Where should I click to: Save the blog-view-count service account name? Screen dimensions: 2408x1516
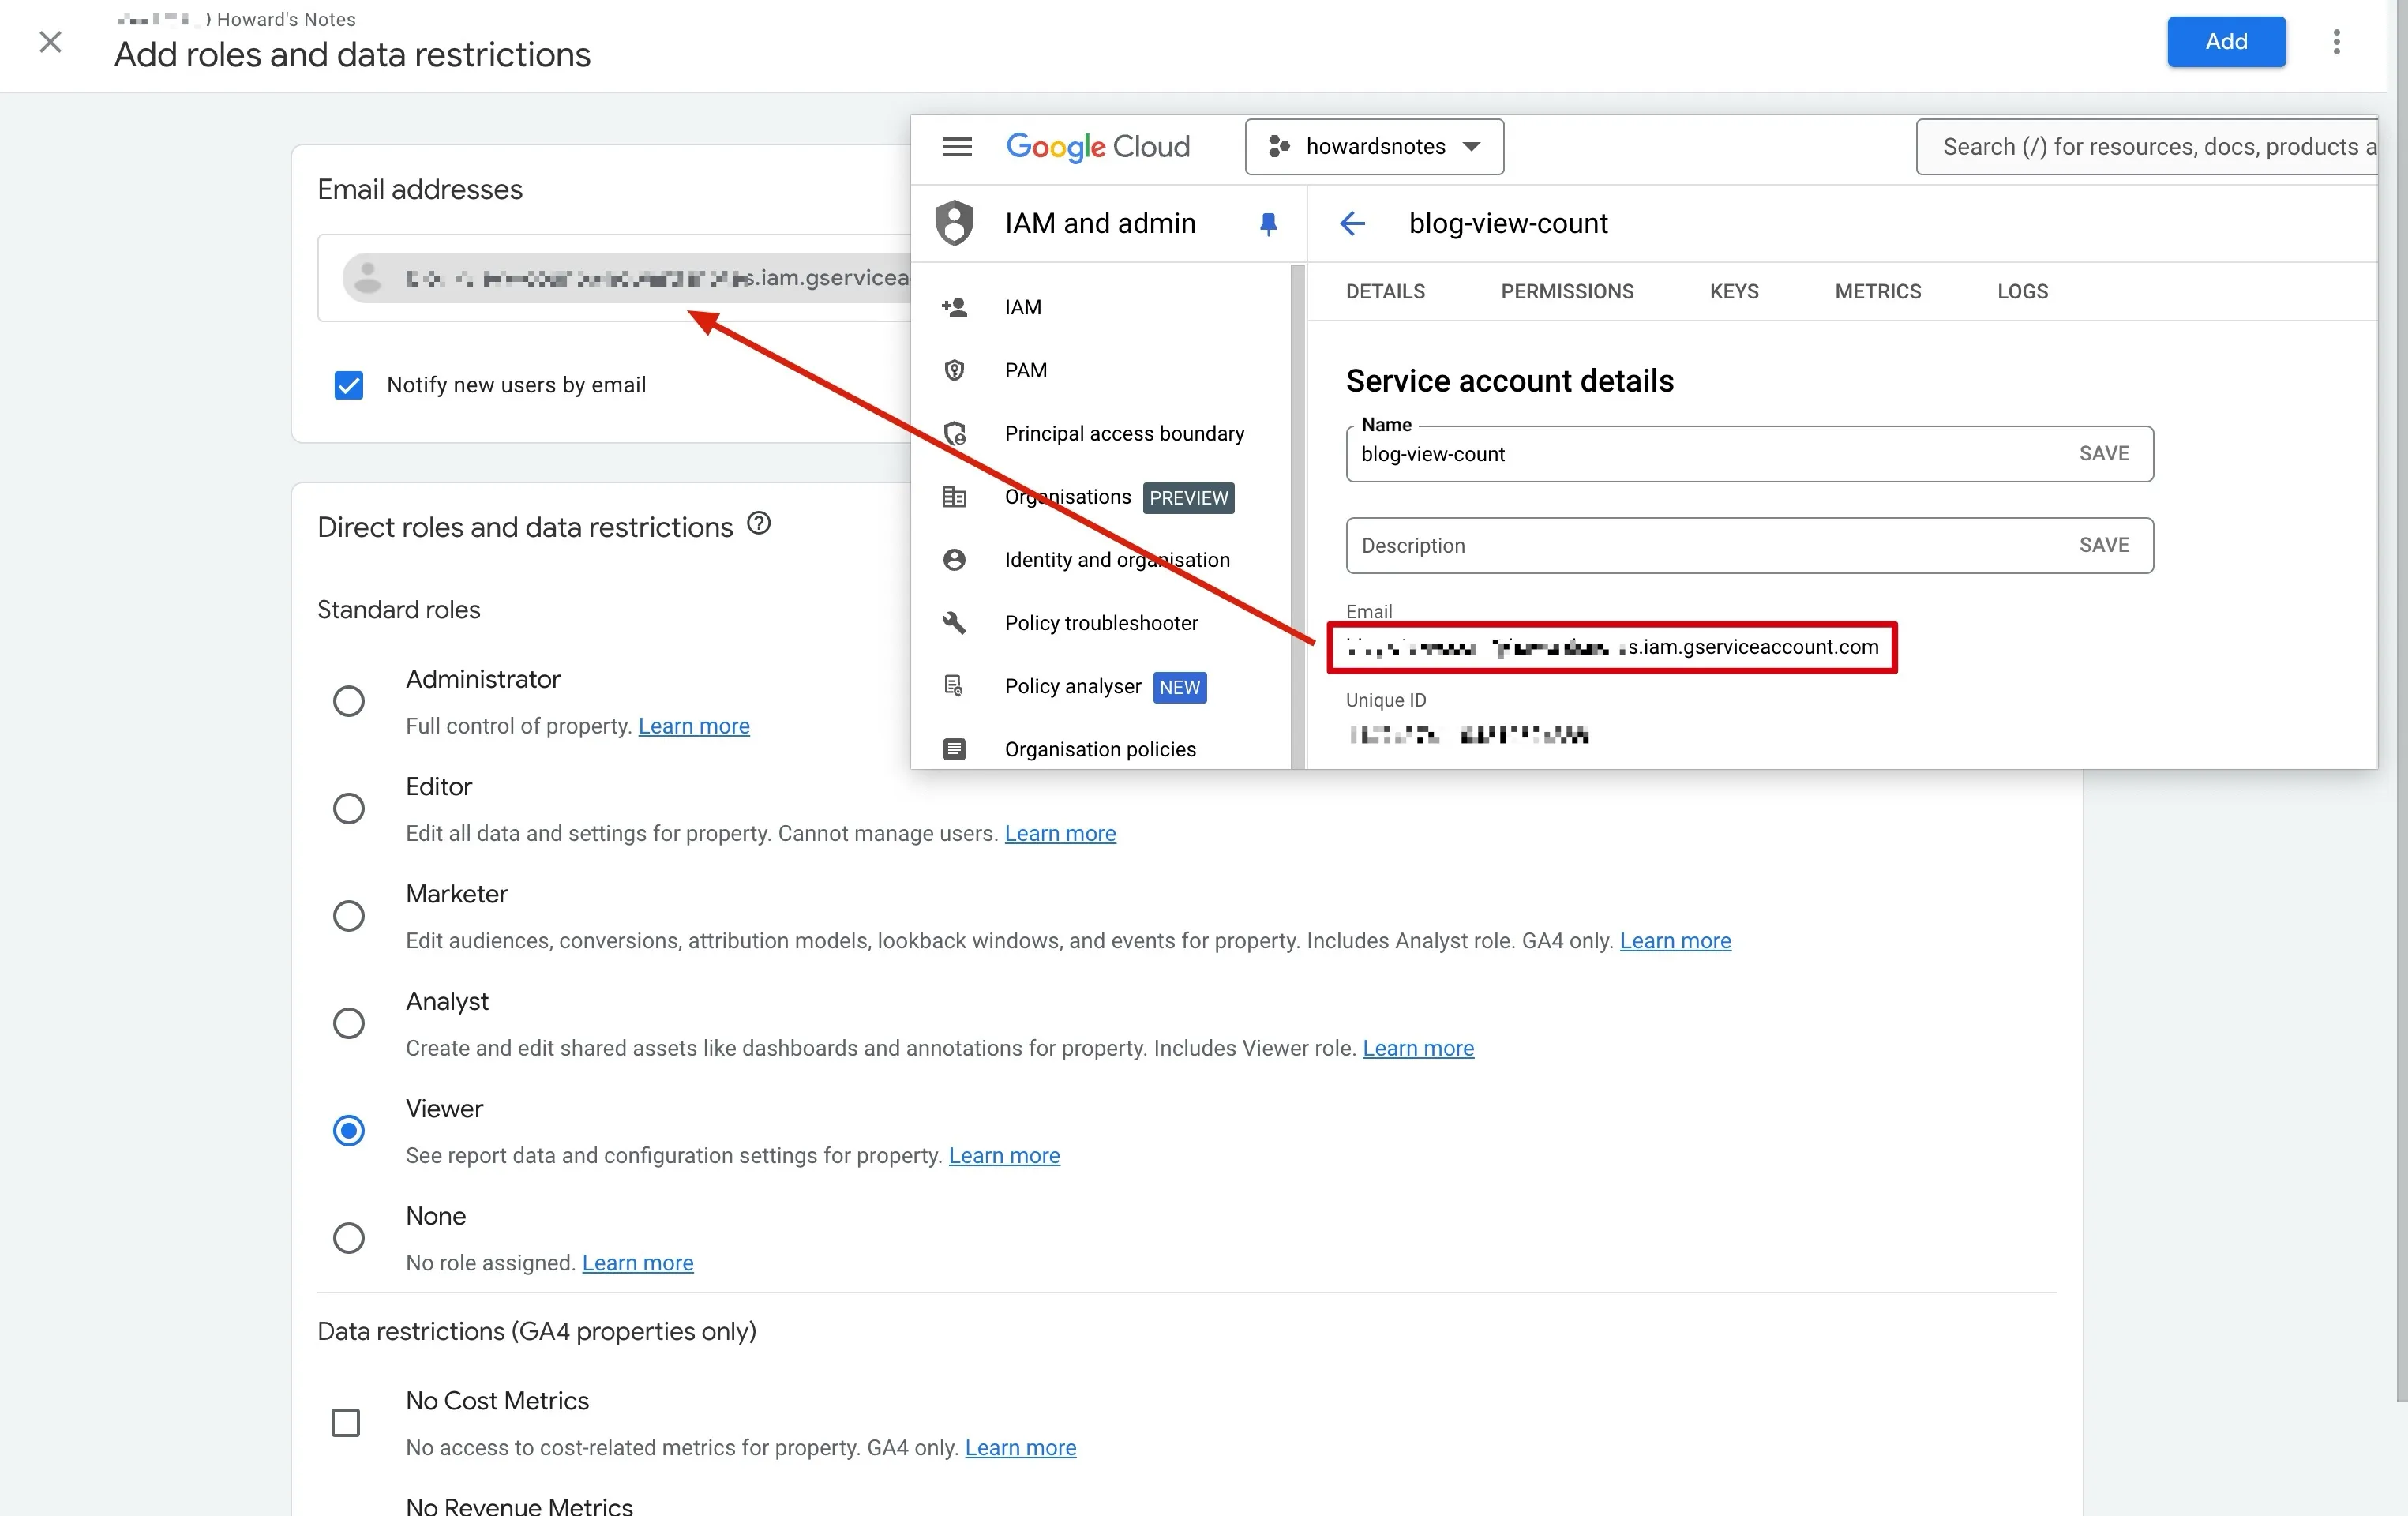pyautogui.click(x=2104, y=453)
